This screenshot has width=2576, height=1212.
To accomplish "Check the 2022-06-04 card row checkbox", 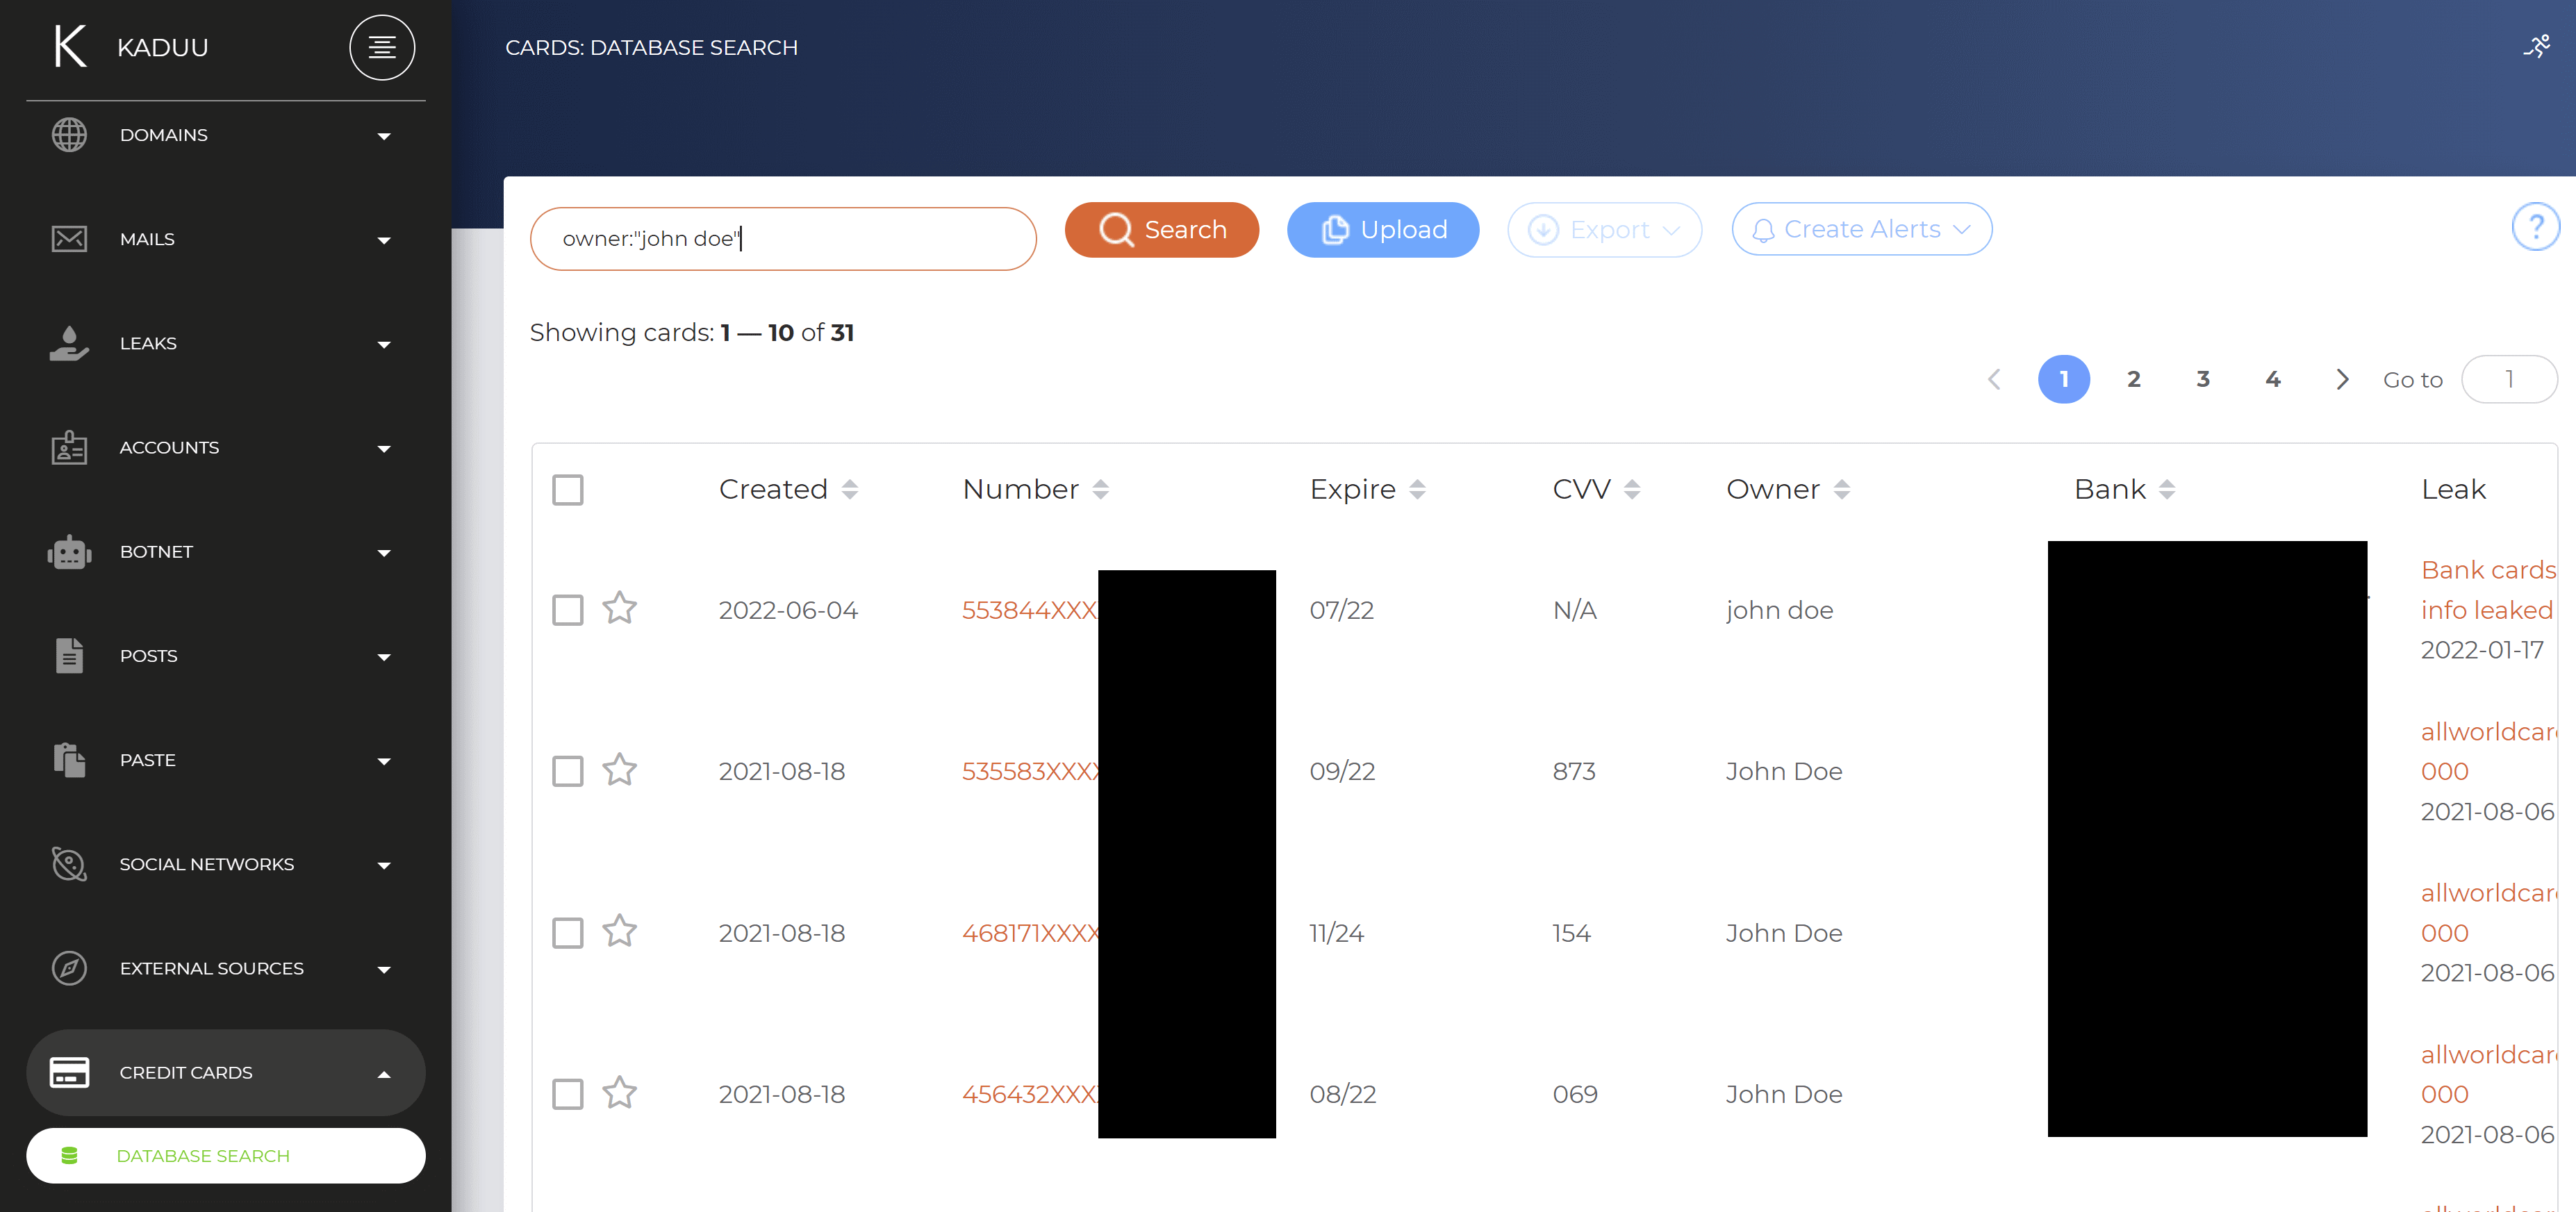I will pos(568,610).
